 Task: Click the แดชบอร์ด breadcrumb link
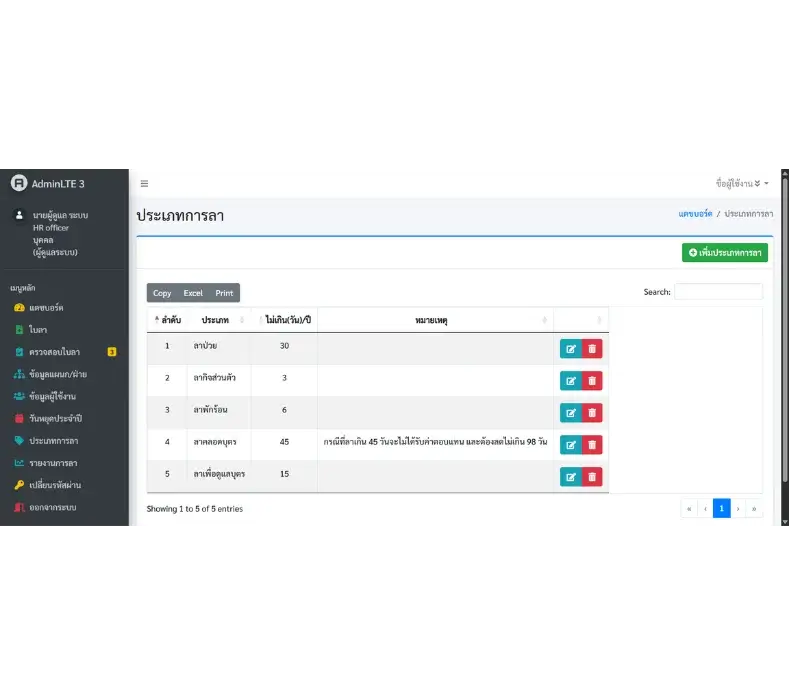tap(695, 214)
